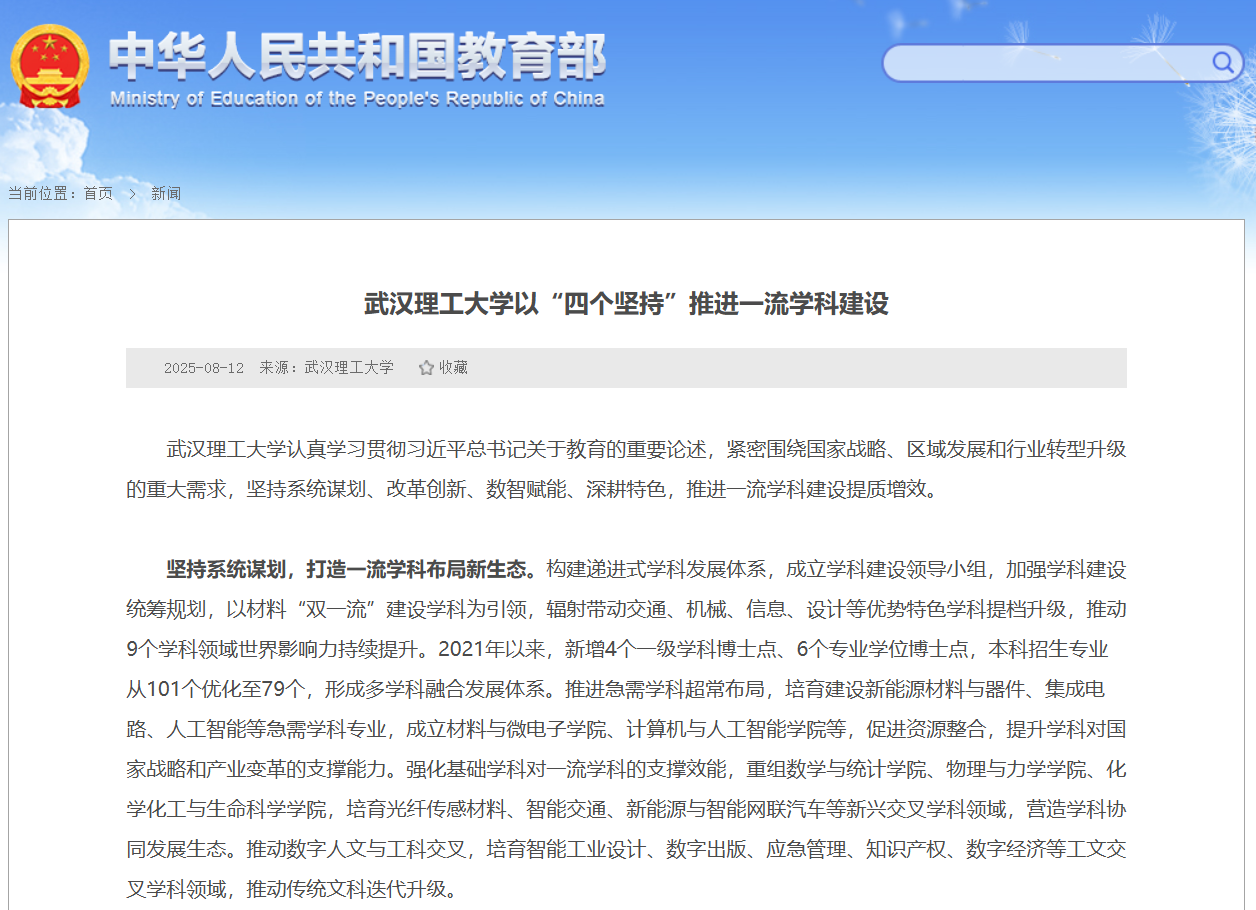
Task: Click the line starting 统筹规划，以材料“双一流”
Action: [626, 610]
